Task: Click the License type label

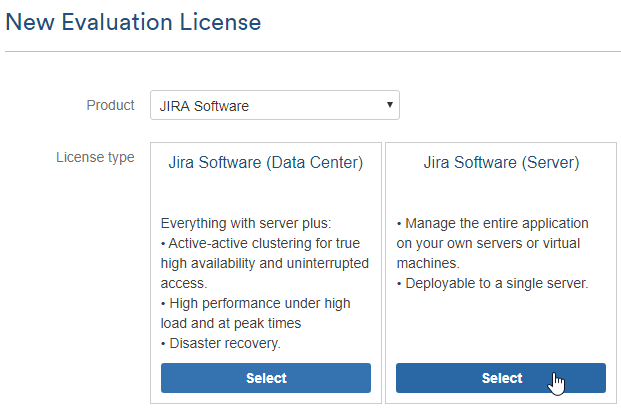Action: 95,157
